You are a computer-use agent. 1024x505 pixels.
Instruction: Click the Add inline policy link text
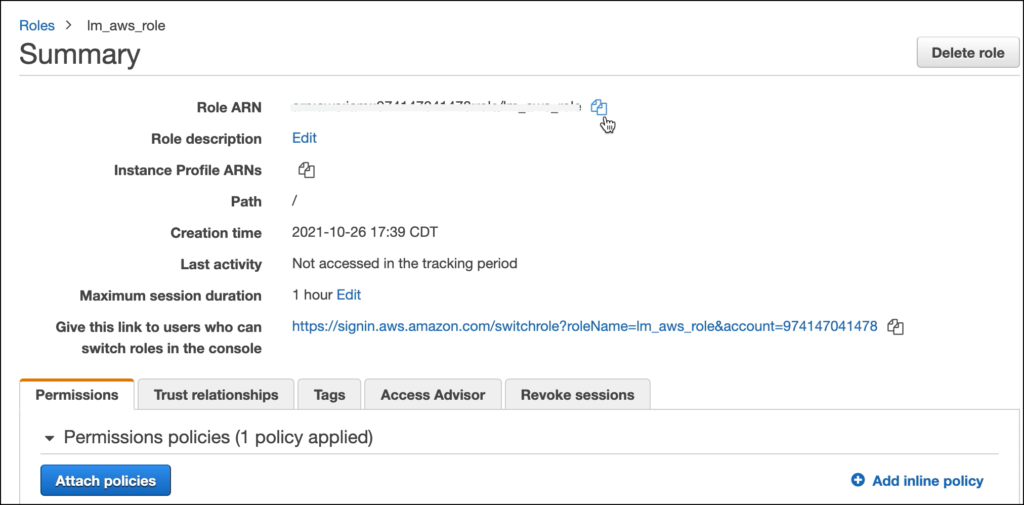[x=927, y=481]
